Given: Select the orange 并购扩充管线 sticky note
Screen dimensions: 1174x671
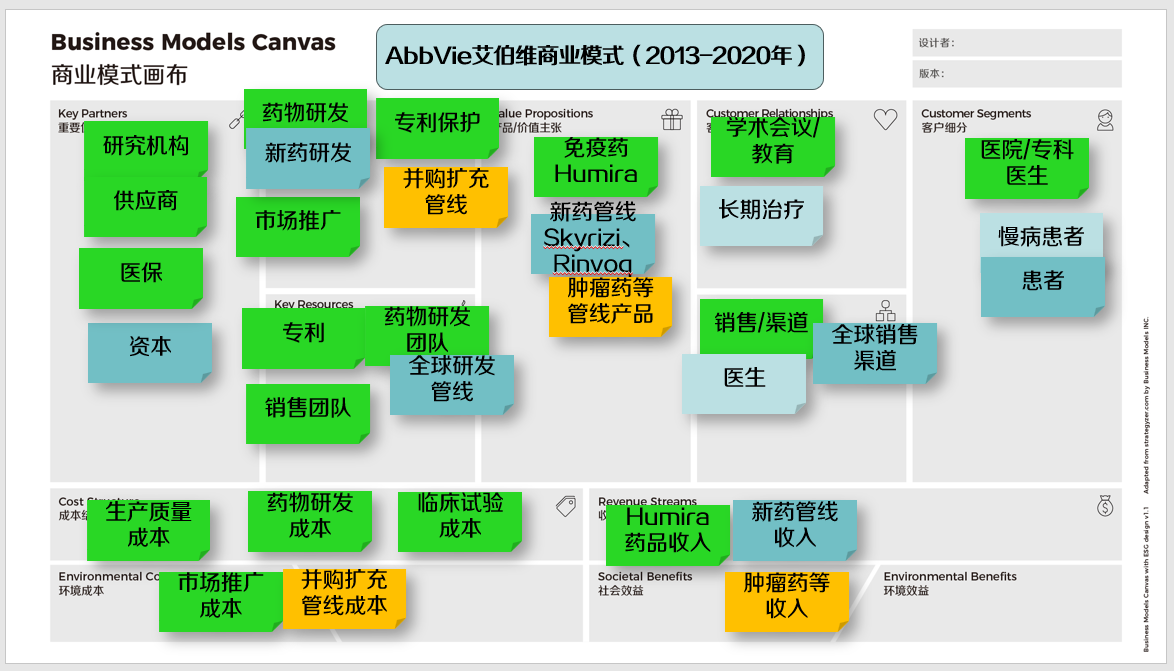Looking at the screenshot, I should click(446, 197).
